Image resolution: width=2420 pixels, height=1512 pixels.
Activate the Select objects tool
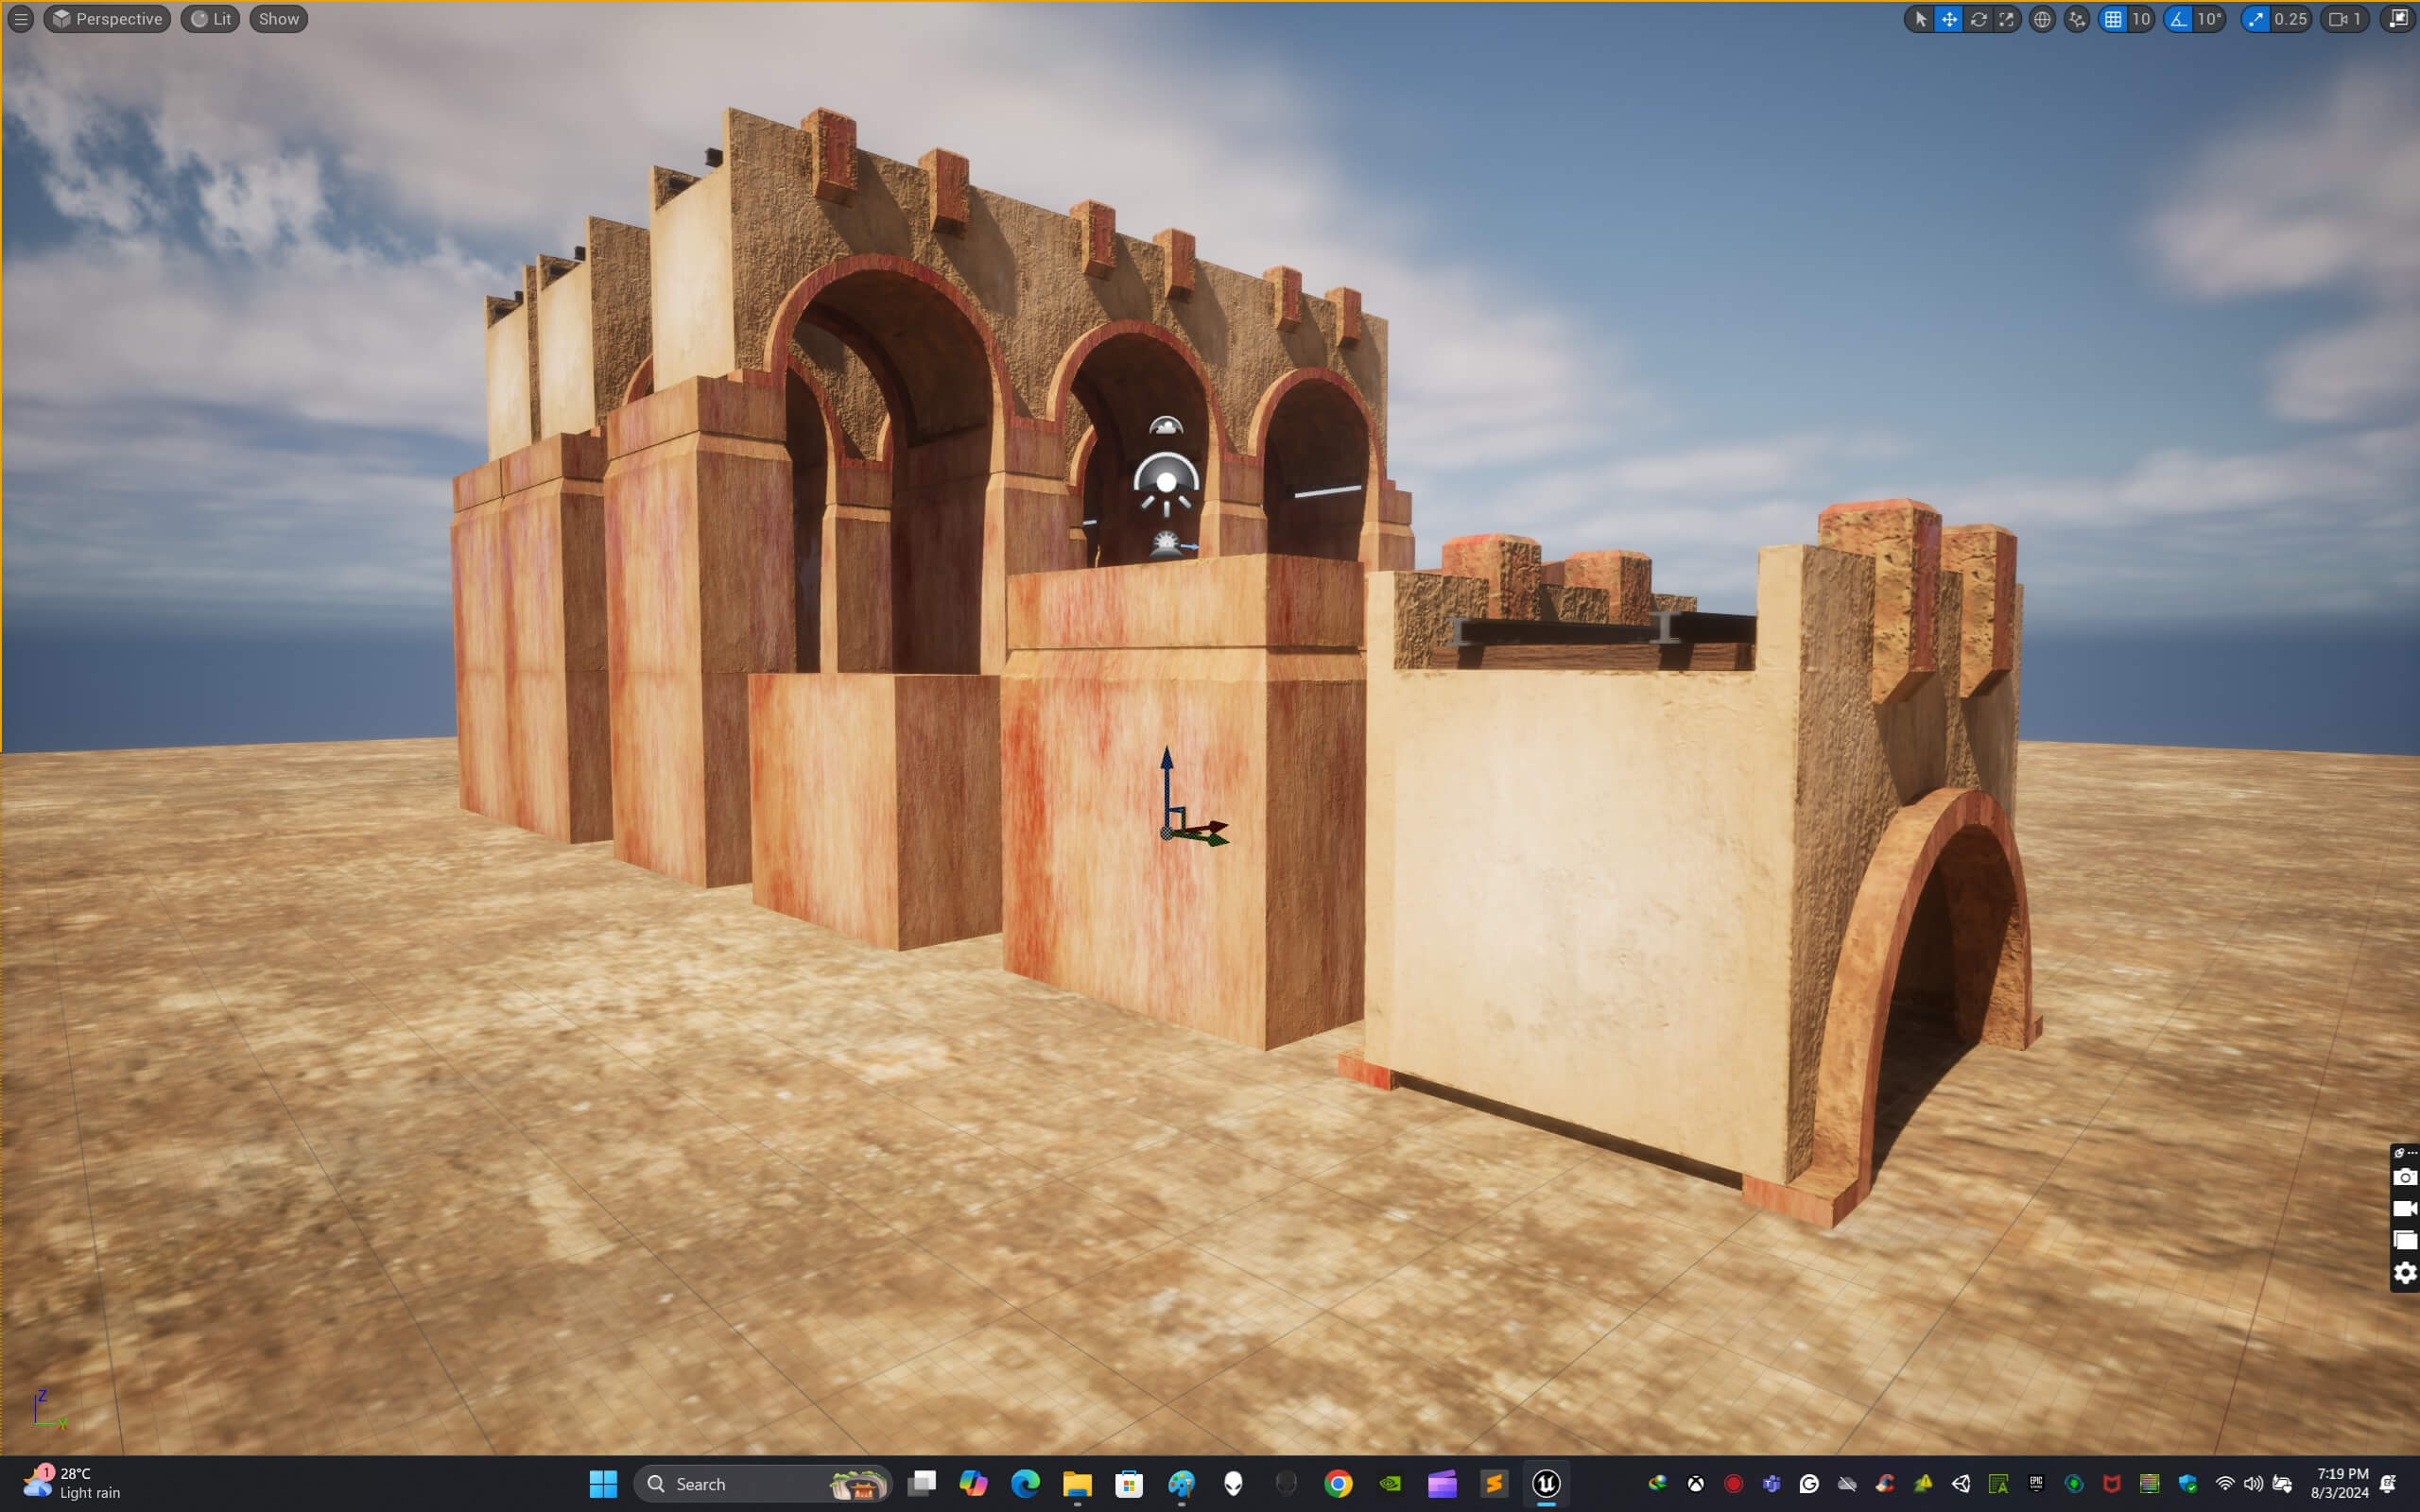point(1920,19)
